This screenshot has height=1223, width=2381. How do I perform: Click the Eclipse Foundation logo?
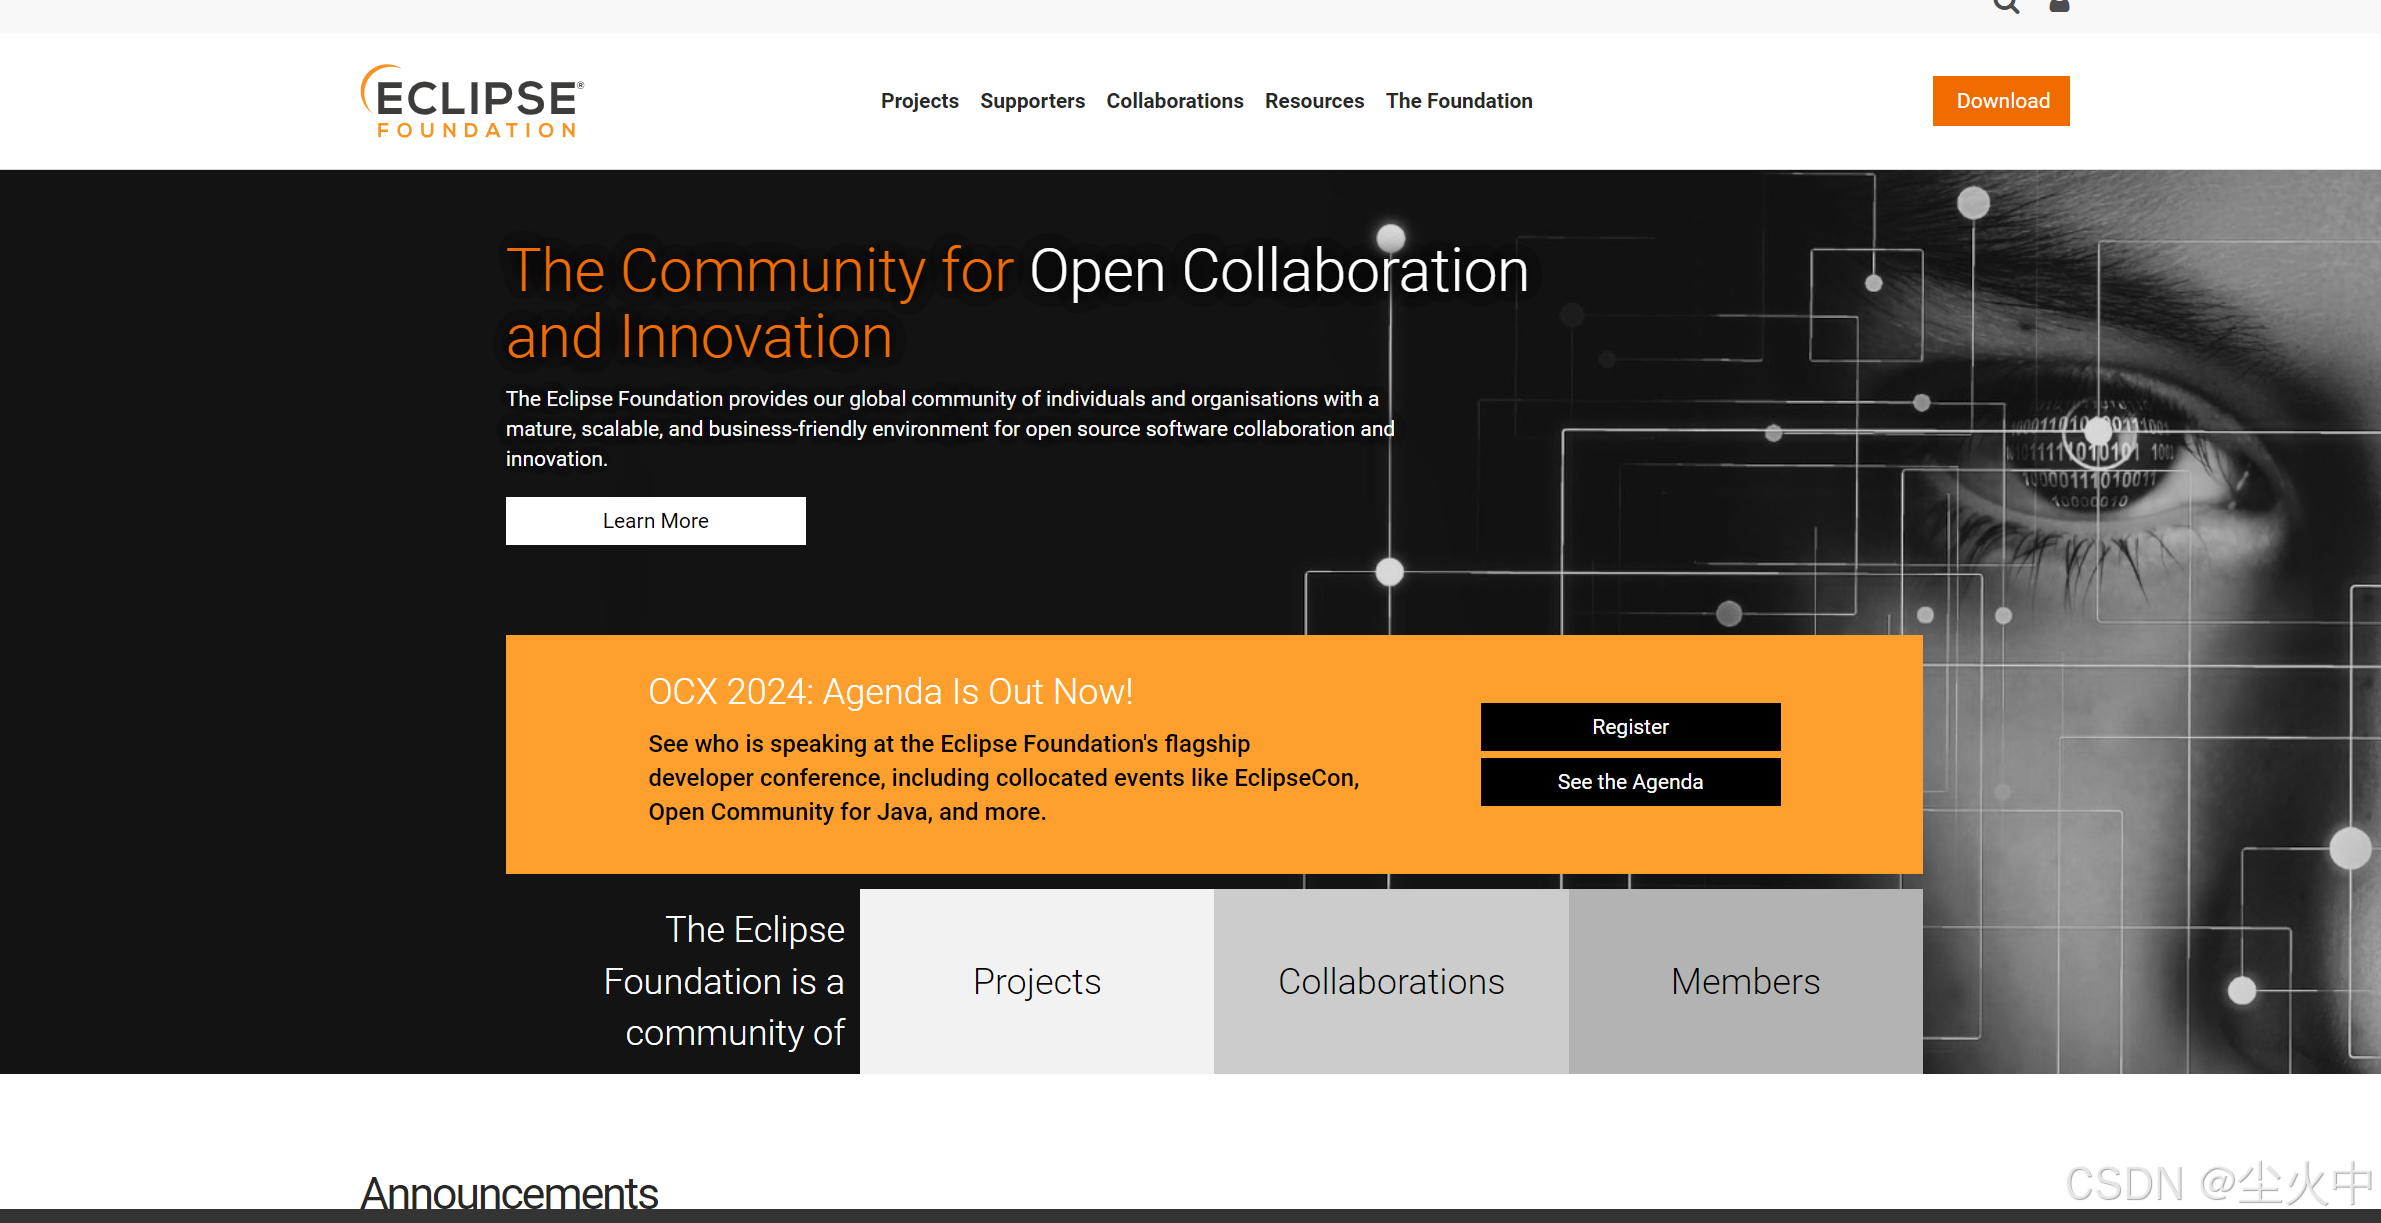(472, 101)
